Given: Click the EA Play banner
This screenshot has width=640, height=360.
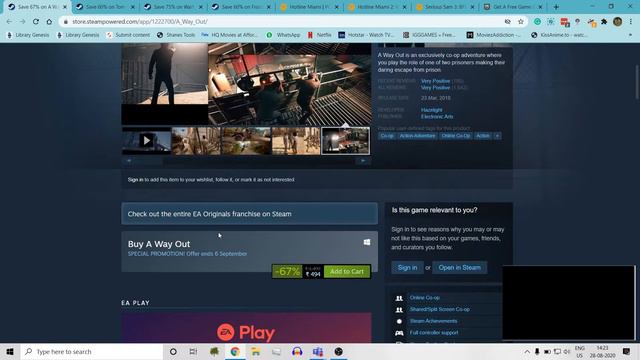Looking at the screenshot, I should pos(247,328).
